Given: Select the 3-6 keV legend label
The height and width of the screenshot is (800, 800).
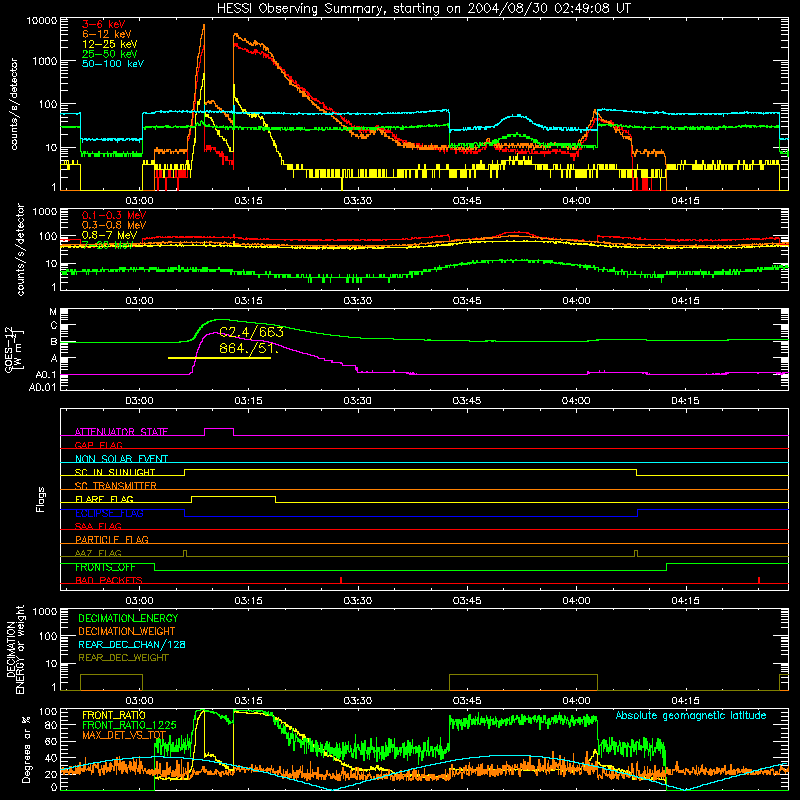Looking at the screenshot, I should coord(104,24).
